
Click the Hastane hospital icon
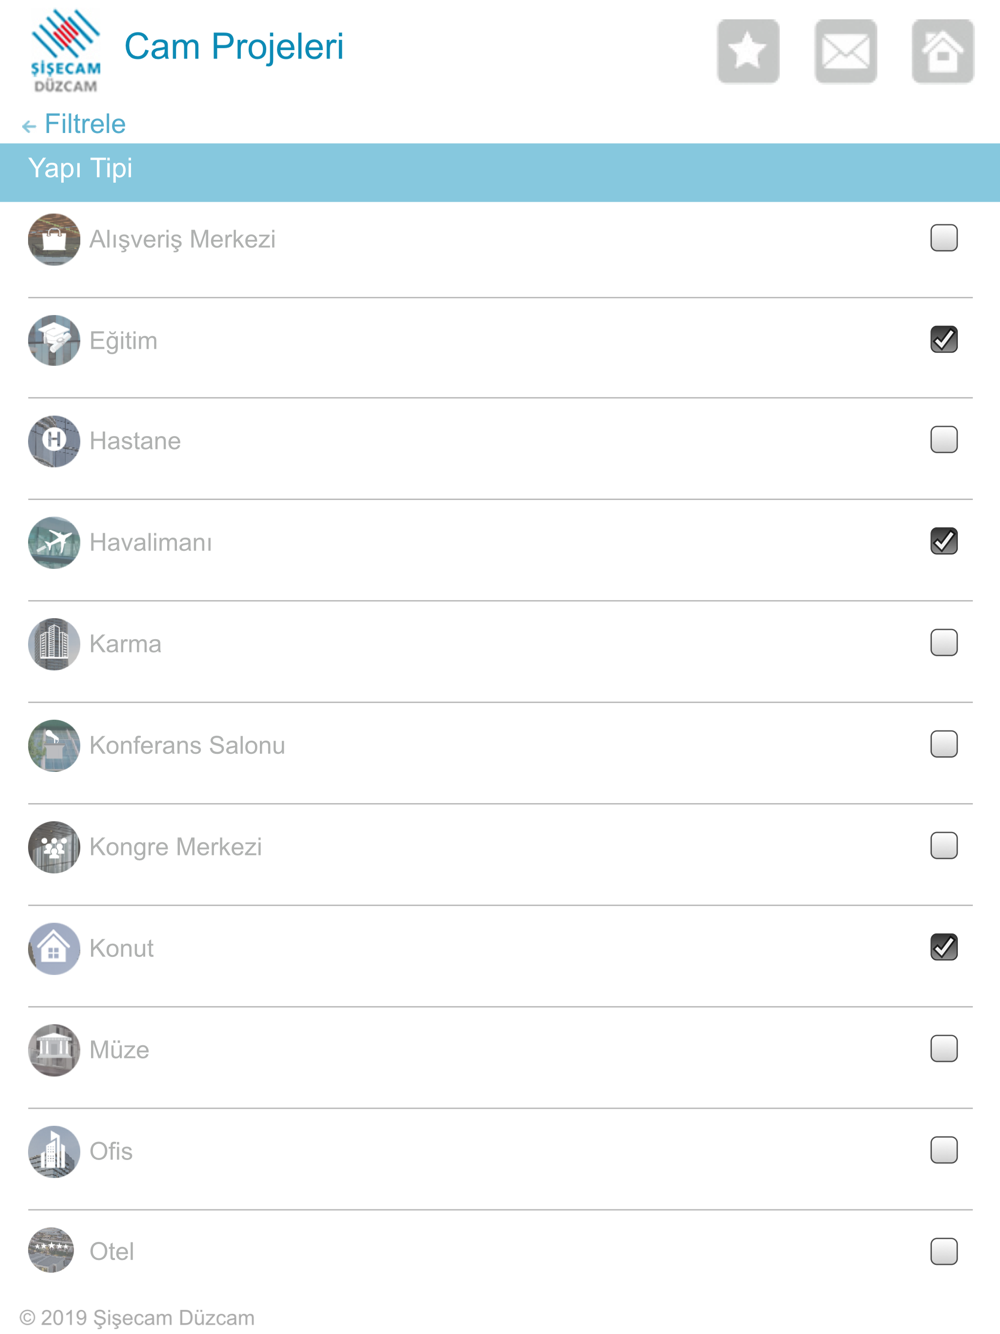tap(54, 441)
